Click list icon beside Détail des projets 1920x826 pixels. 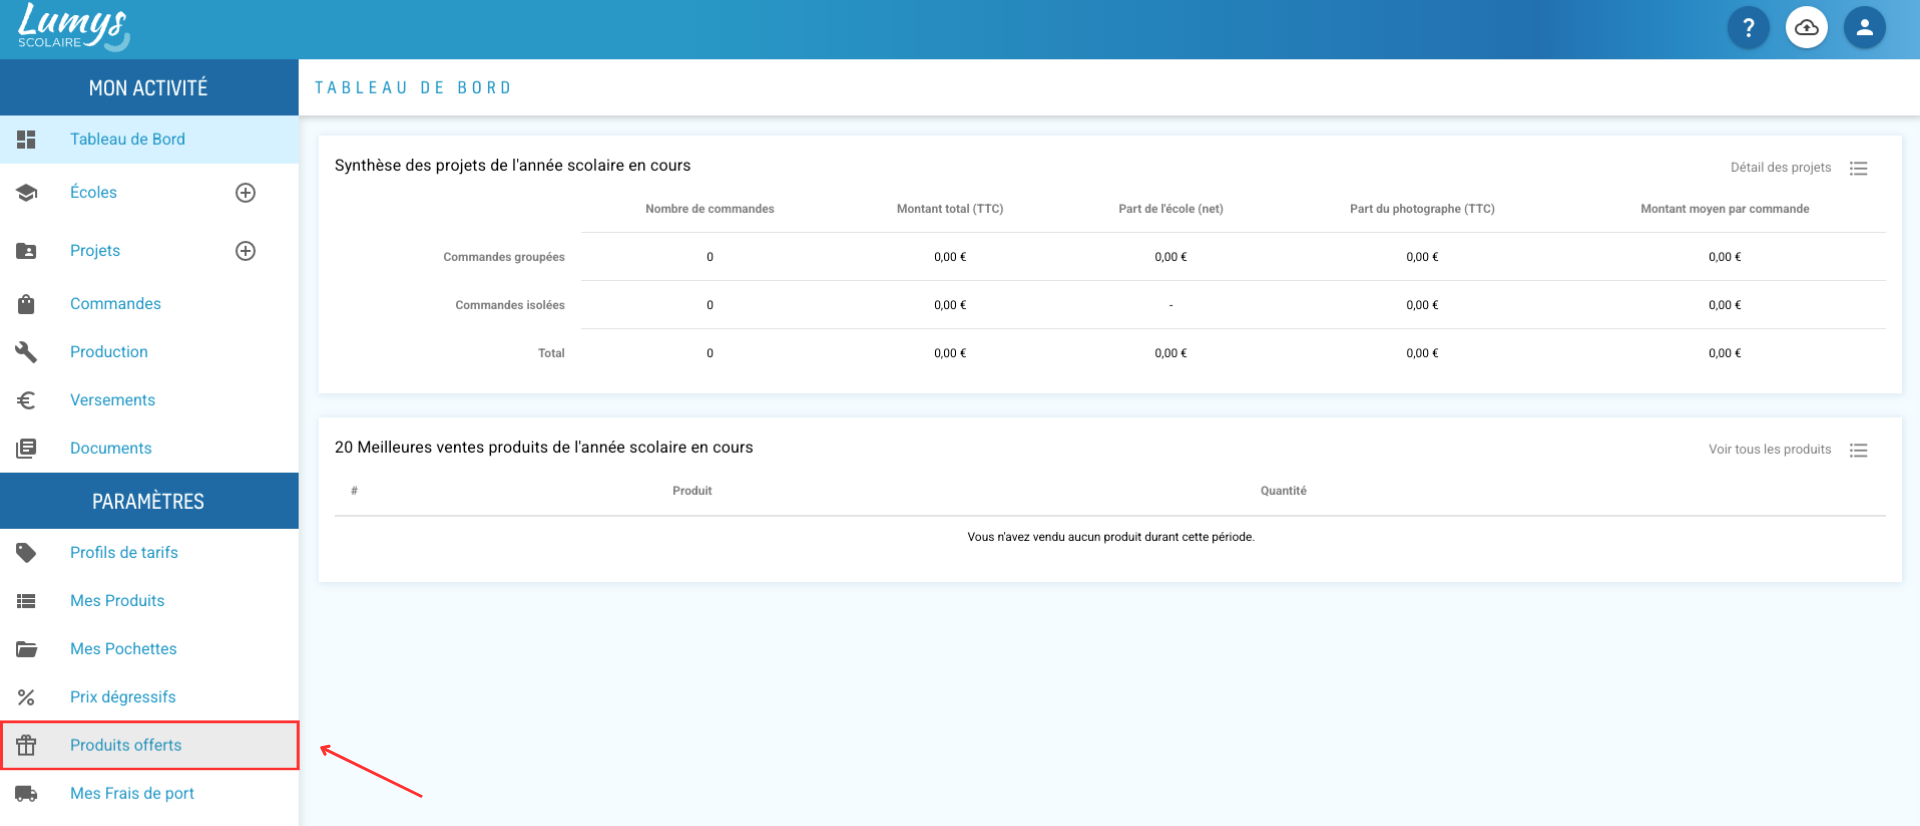coord(1859,168)
